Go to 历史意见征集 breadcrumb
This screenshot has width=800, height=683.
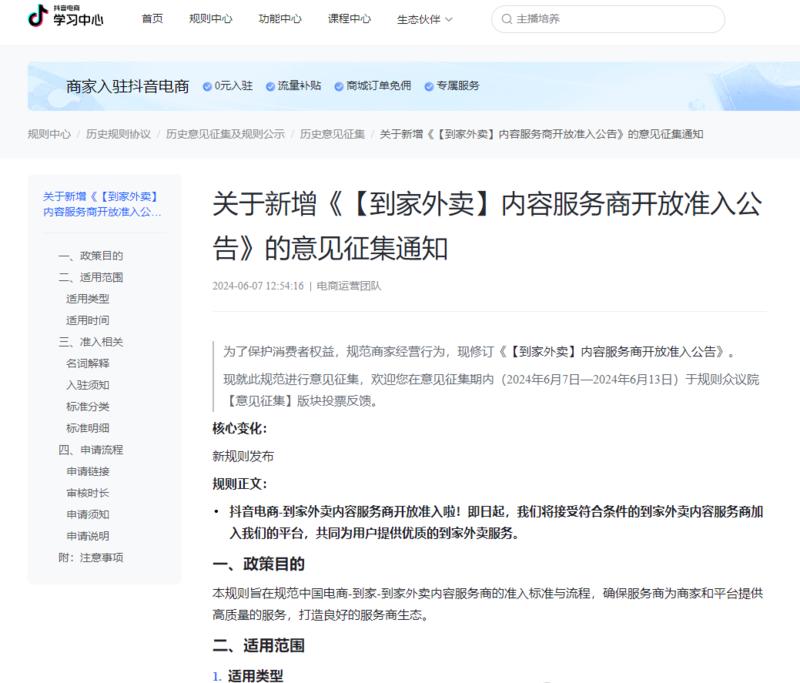[x=332, y=134]
